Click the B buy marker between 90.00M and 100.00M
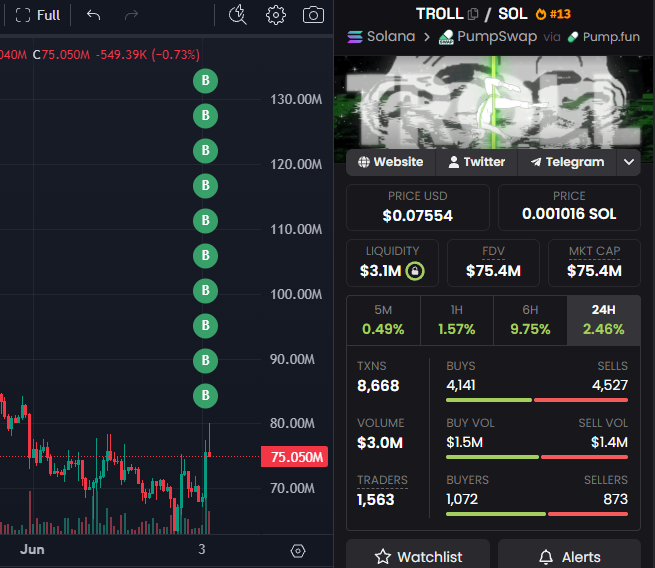This screenshot has height=568, width=655. coord(206,325)
